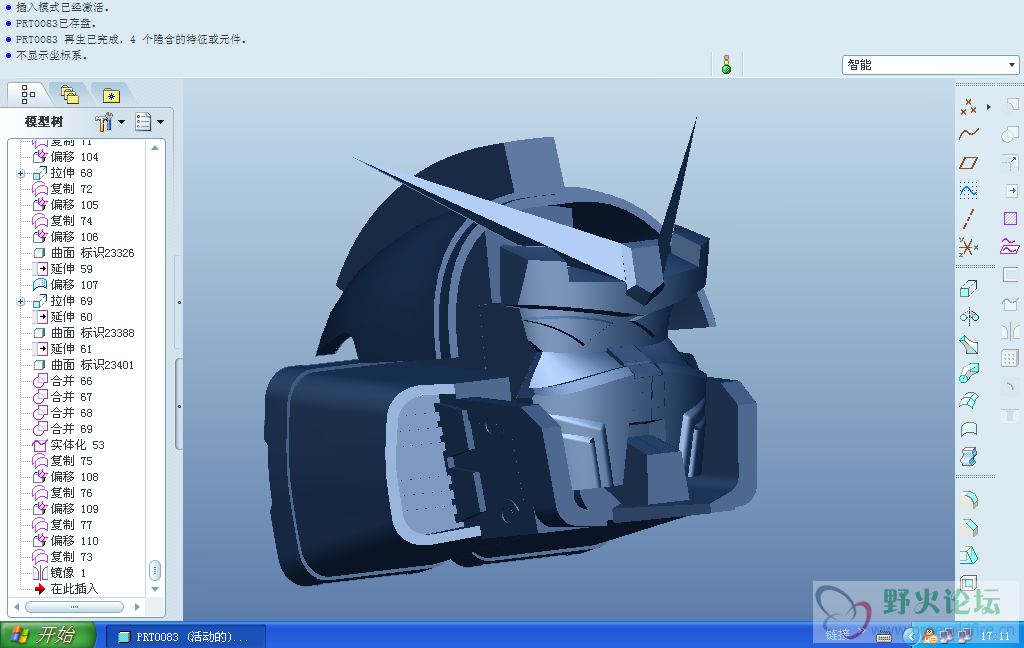Select the blue wavy surface tool
Viewport: 1024px width, 648px height.
[x=968, y=457]
